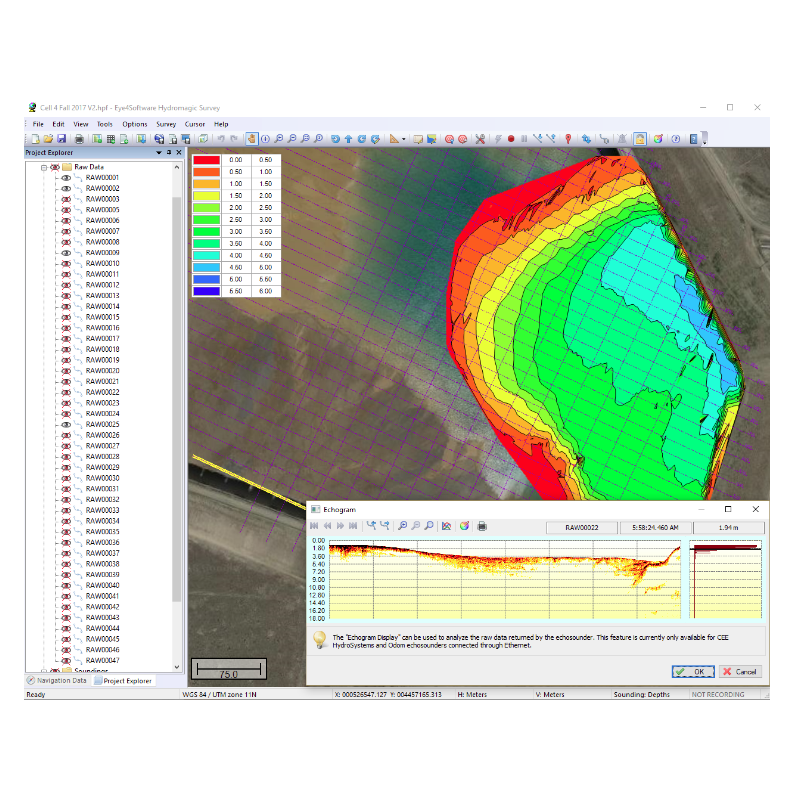The image size is (800, 800).
Task: Collapse the Raw Data tree node
Action: tap(44, 167)
